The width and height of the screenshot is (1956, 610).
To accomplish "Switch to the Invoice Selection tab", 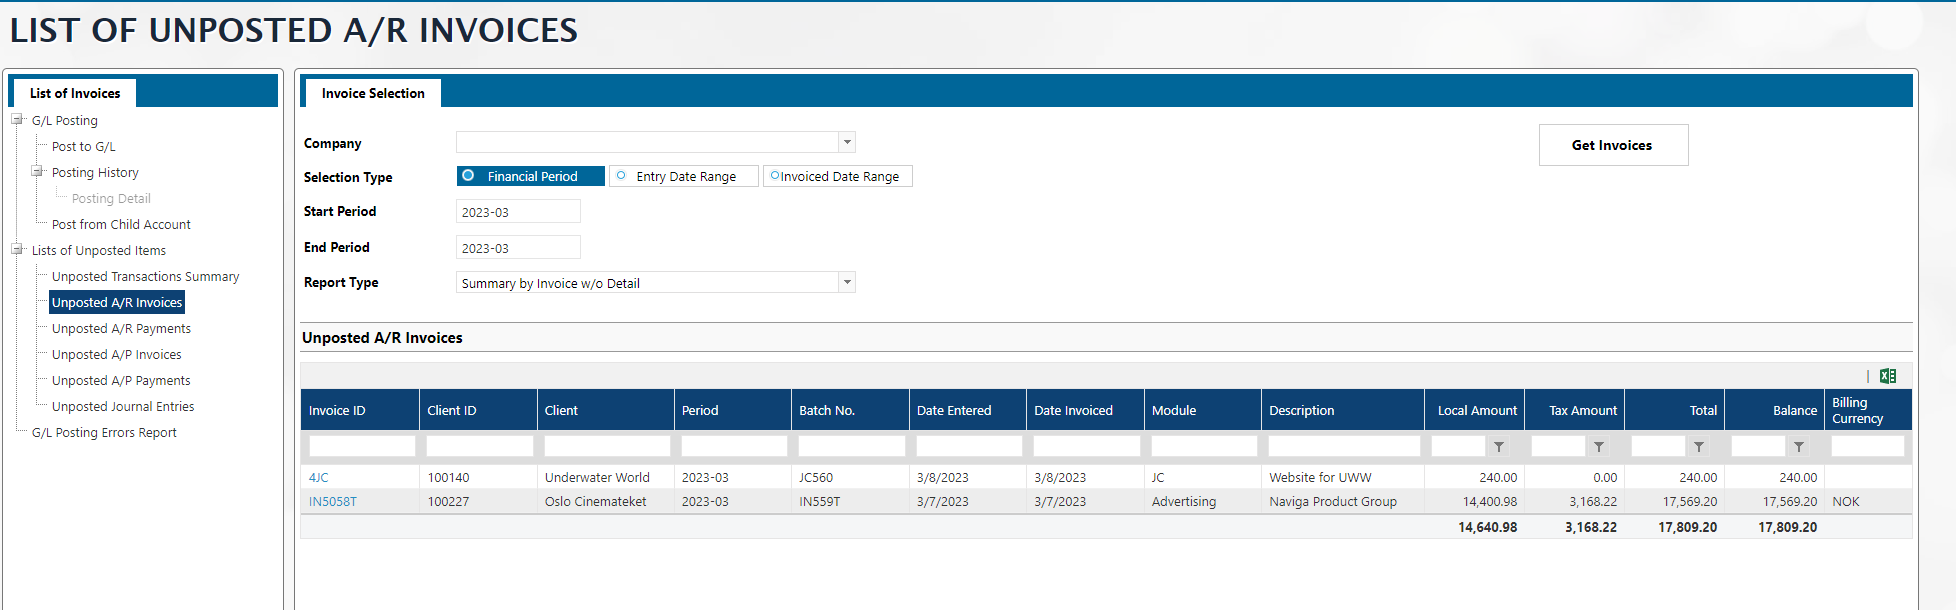I will 372,93.
